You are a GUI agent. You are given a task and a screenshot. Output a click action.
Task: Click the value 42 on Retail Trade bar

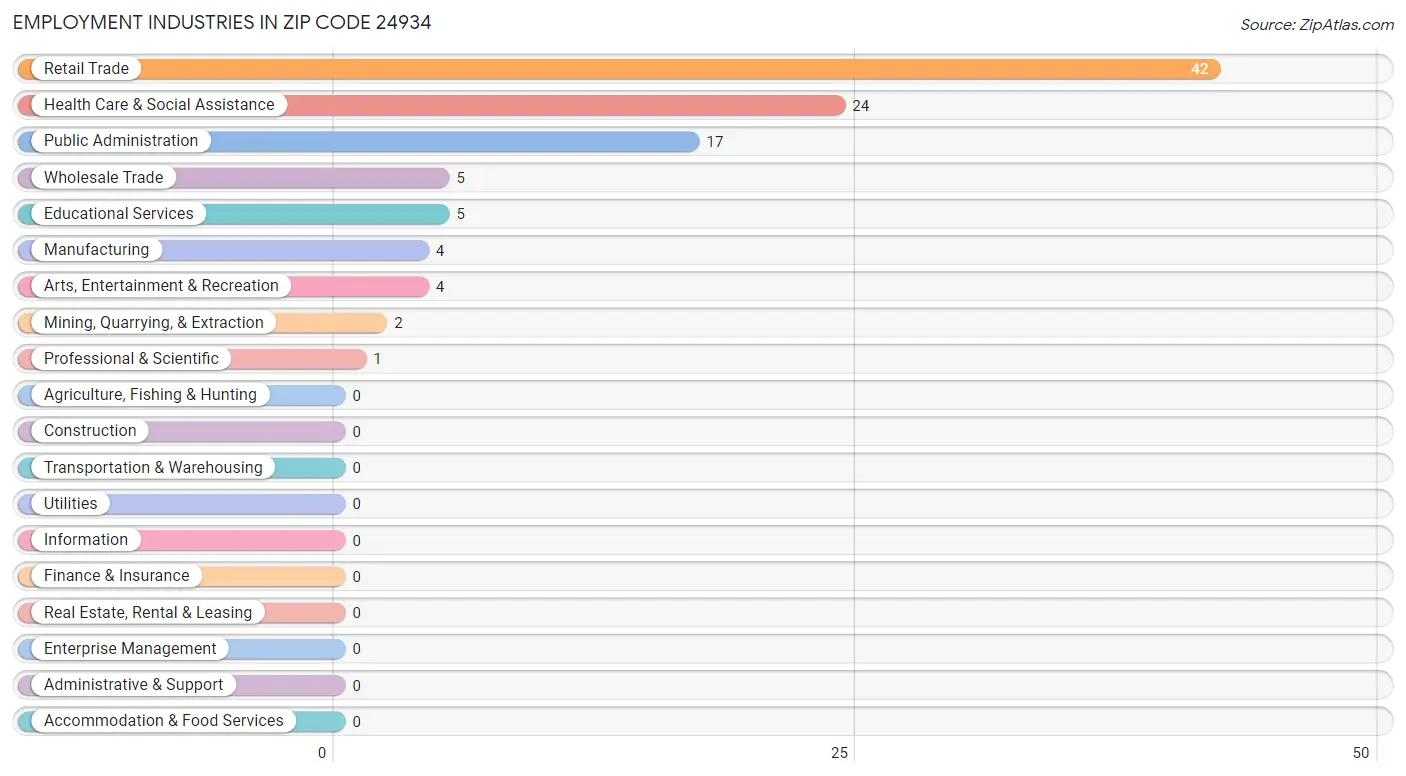(x=1199, y=69)
